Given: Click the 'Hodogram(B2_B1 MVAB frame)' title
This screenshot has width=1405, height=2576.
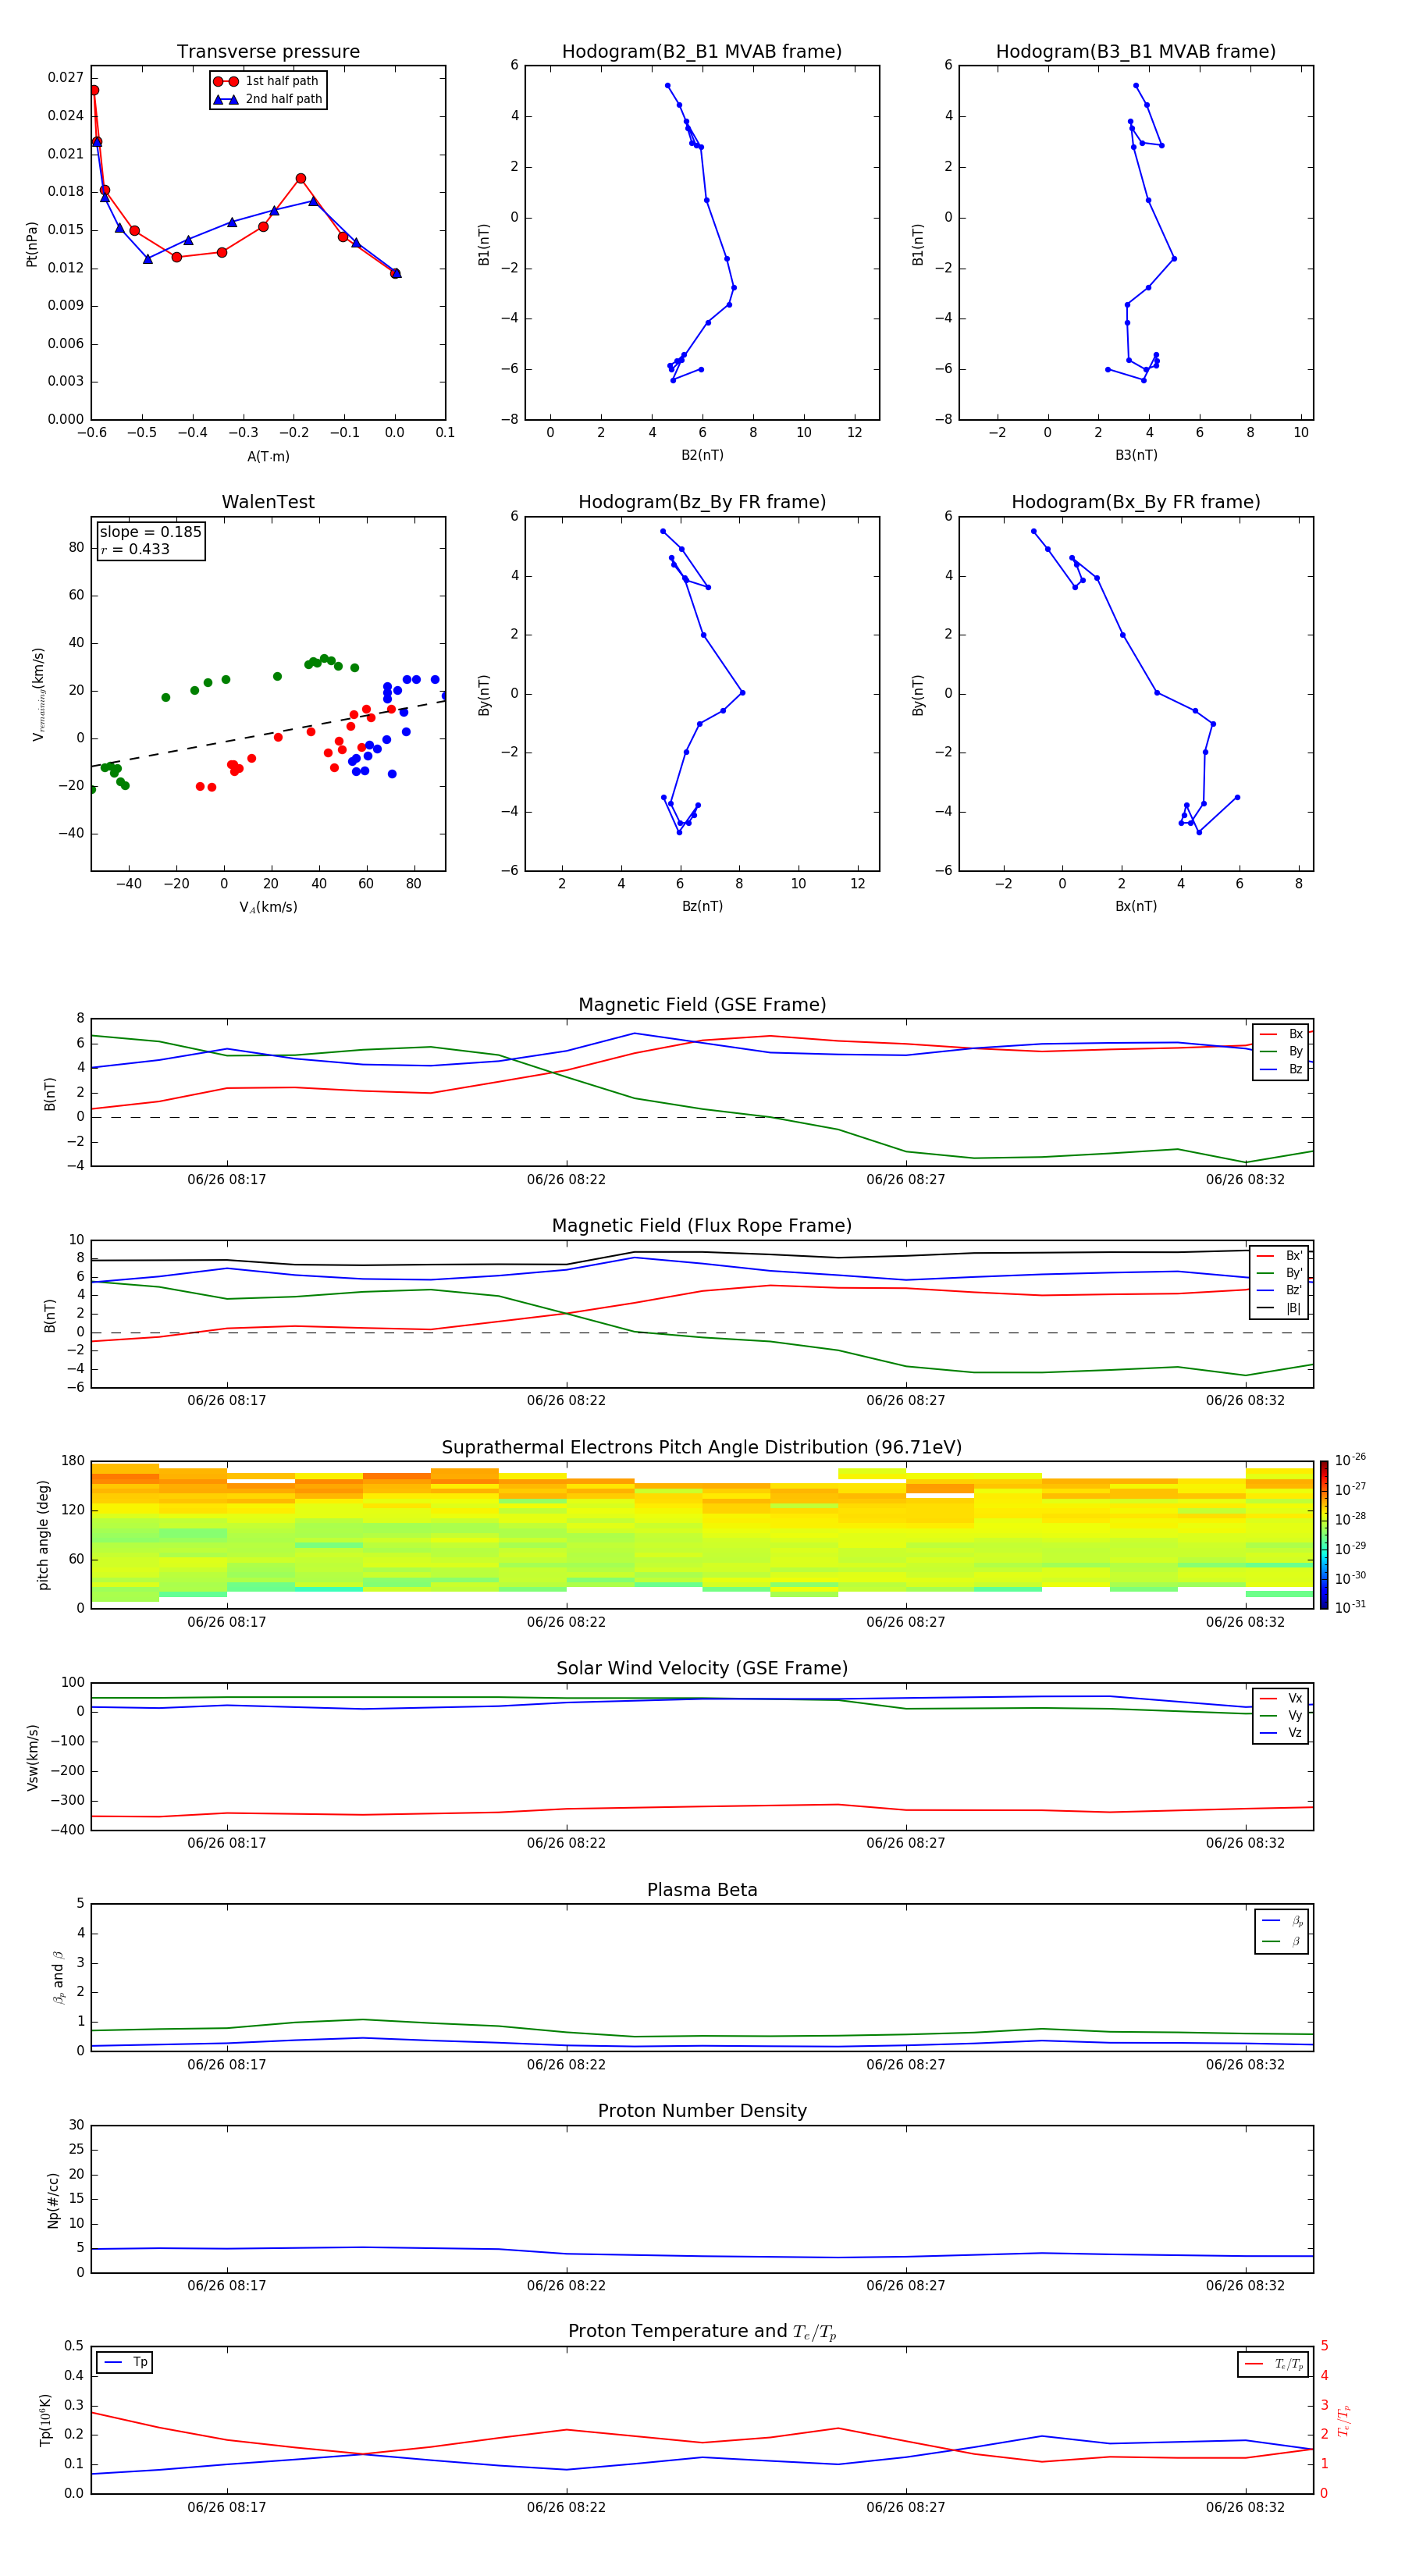Looking at the screenshot, I should click(702, 52).
